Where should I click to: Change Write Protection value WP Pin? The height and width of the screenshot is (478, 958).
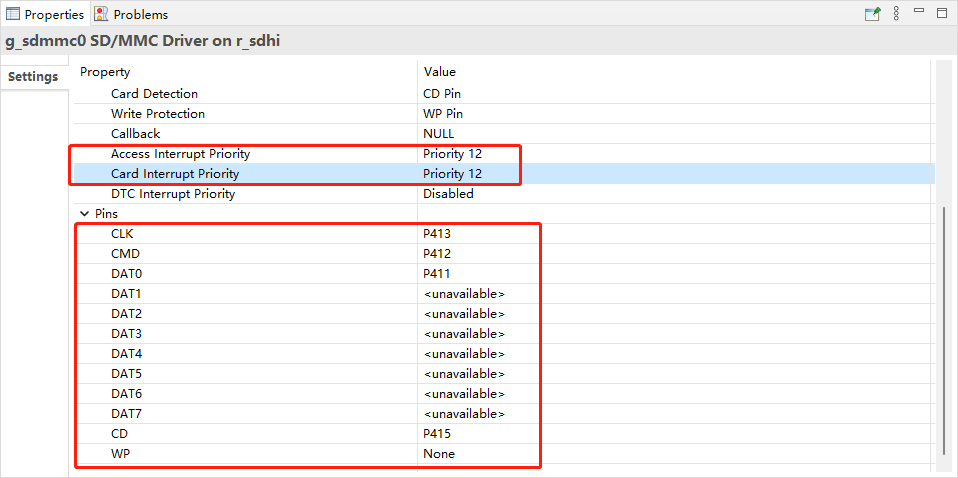point(443,114)
